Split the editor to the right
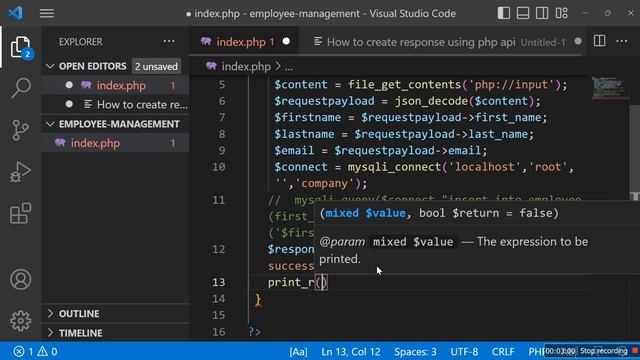This screenshot has width=640, height=360. [600, 41]
